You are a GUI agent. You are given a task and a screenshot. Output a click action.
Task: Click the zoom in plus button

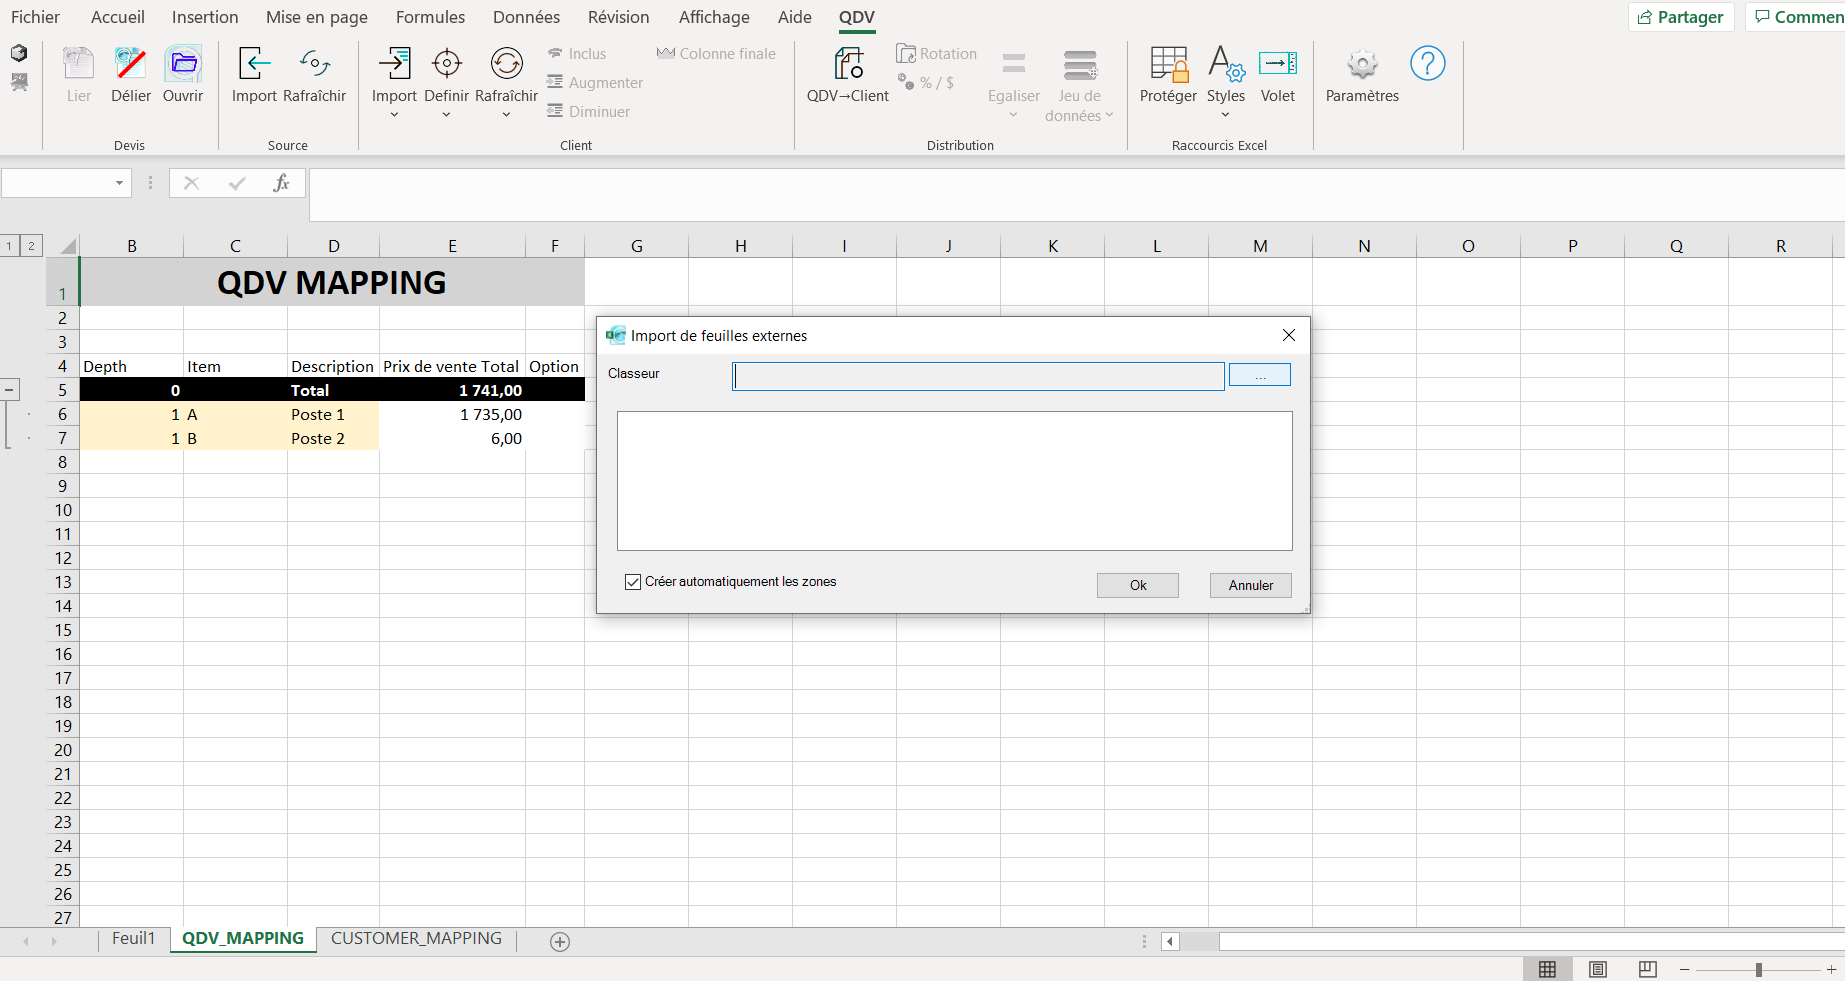click(x=1831, y=970)
